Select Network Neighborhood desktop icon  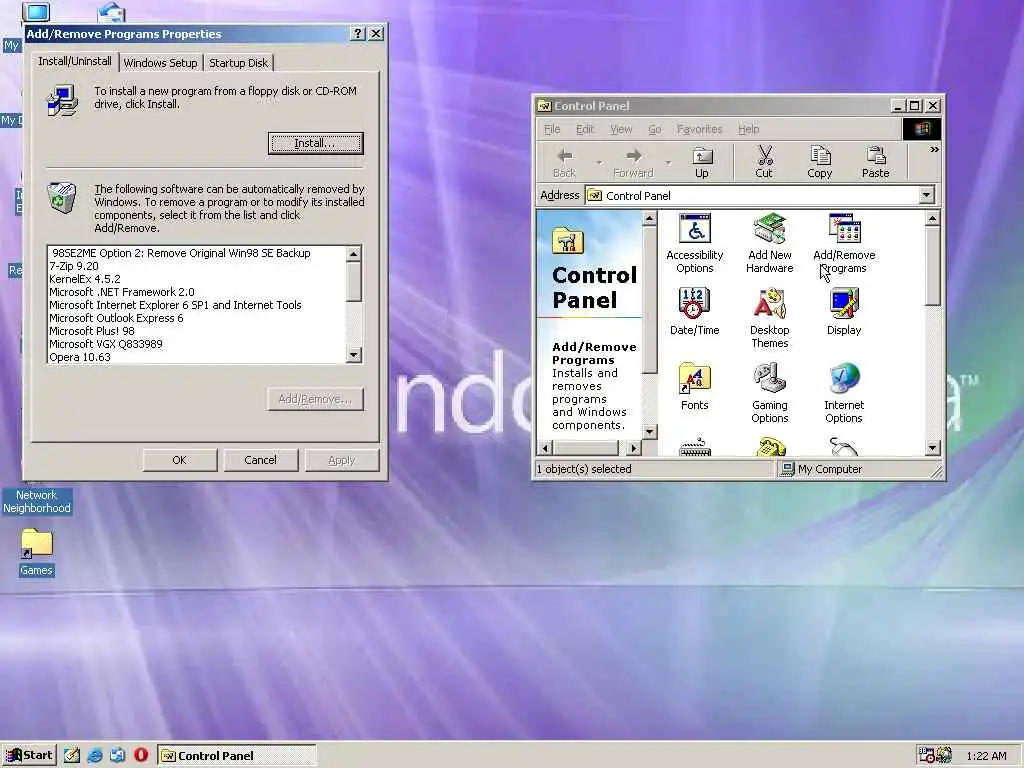point(36,502)
